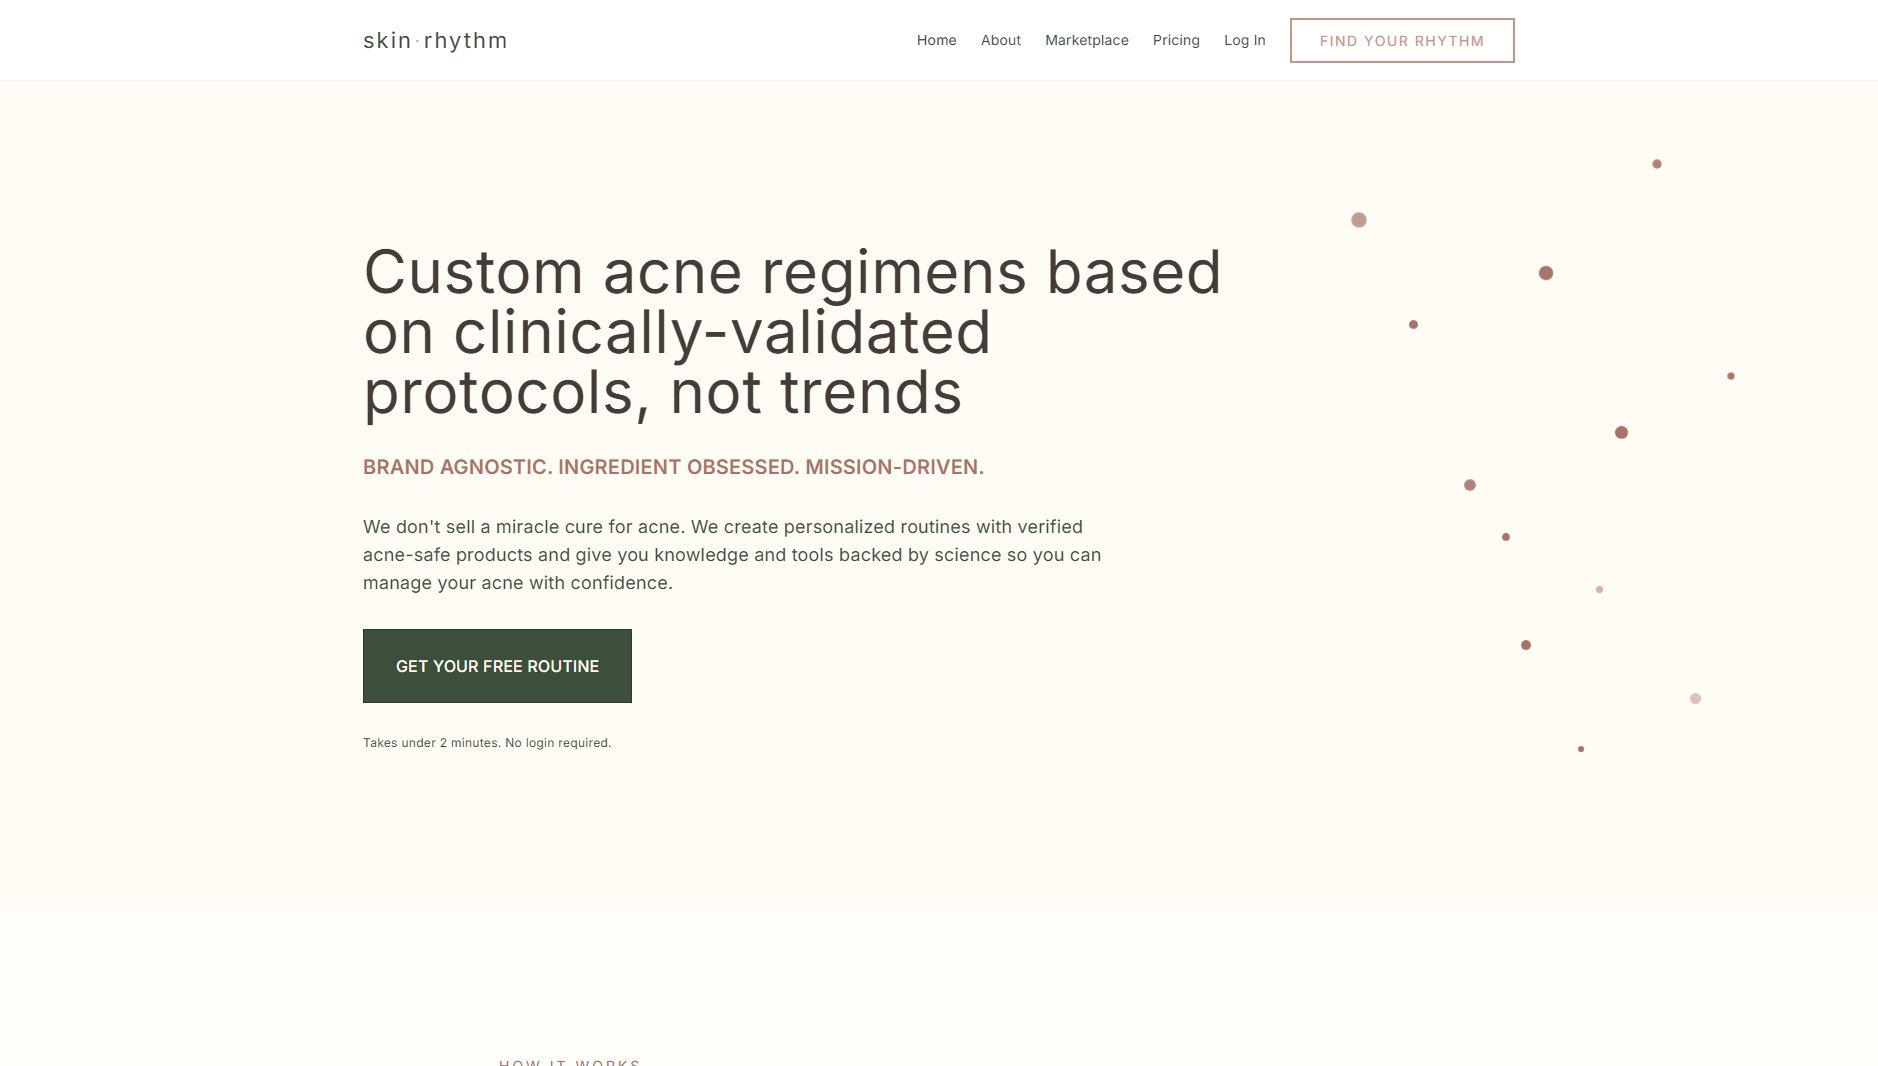The width and height of the screenshot is (1878, 1066).
Task: Click the topmost small dot in hero area
Action: [x=1655, y=163]
